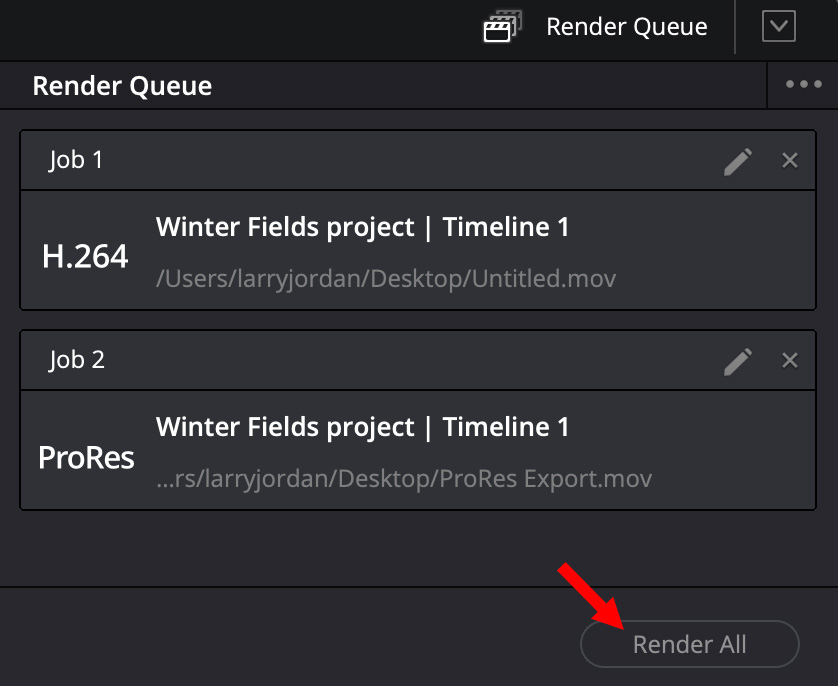Viewport: 838px width, 686px height.
Task: Click the Untitled.mov output path
Action: tap(386, 278)
